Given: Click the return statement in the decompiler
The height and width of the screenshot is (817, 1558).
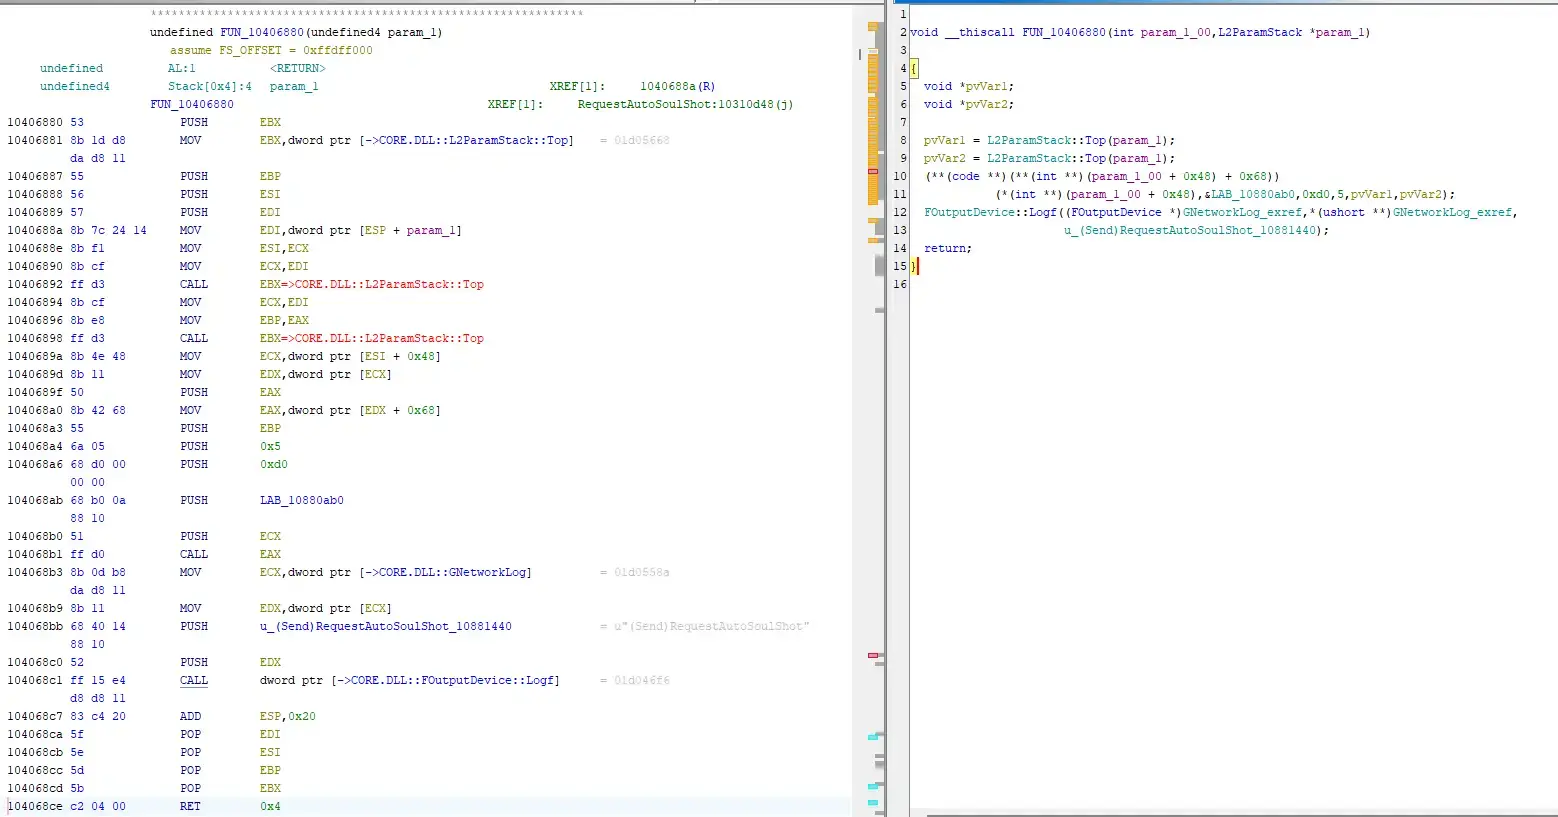Looking at the screenshot, I should (947, 248).
